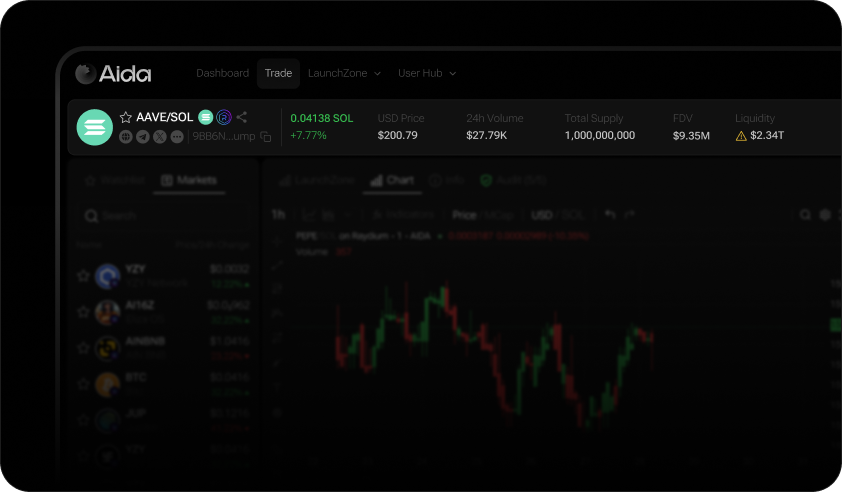
Task: Click the Aida logo
Action: [113, 74]
